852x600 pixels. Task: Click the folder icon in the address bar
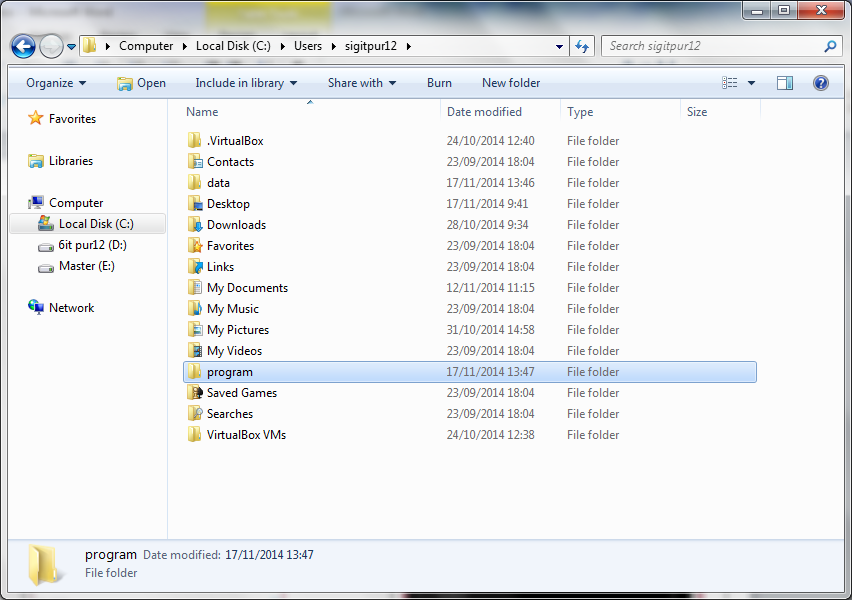point(90,46)
